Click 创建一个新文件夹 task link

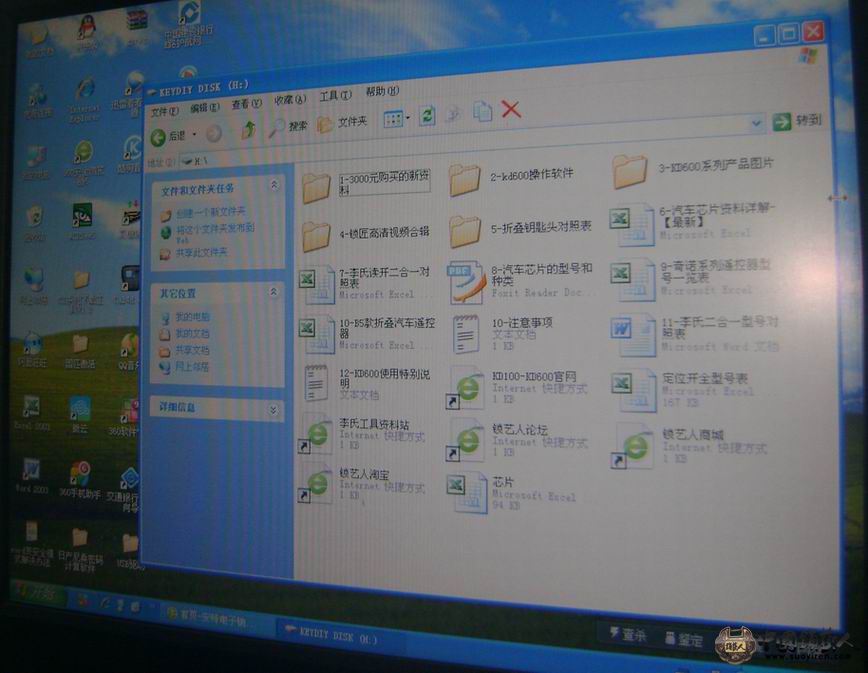(204, 213)
